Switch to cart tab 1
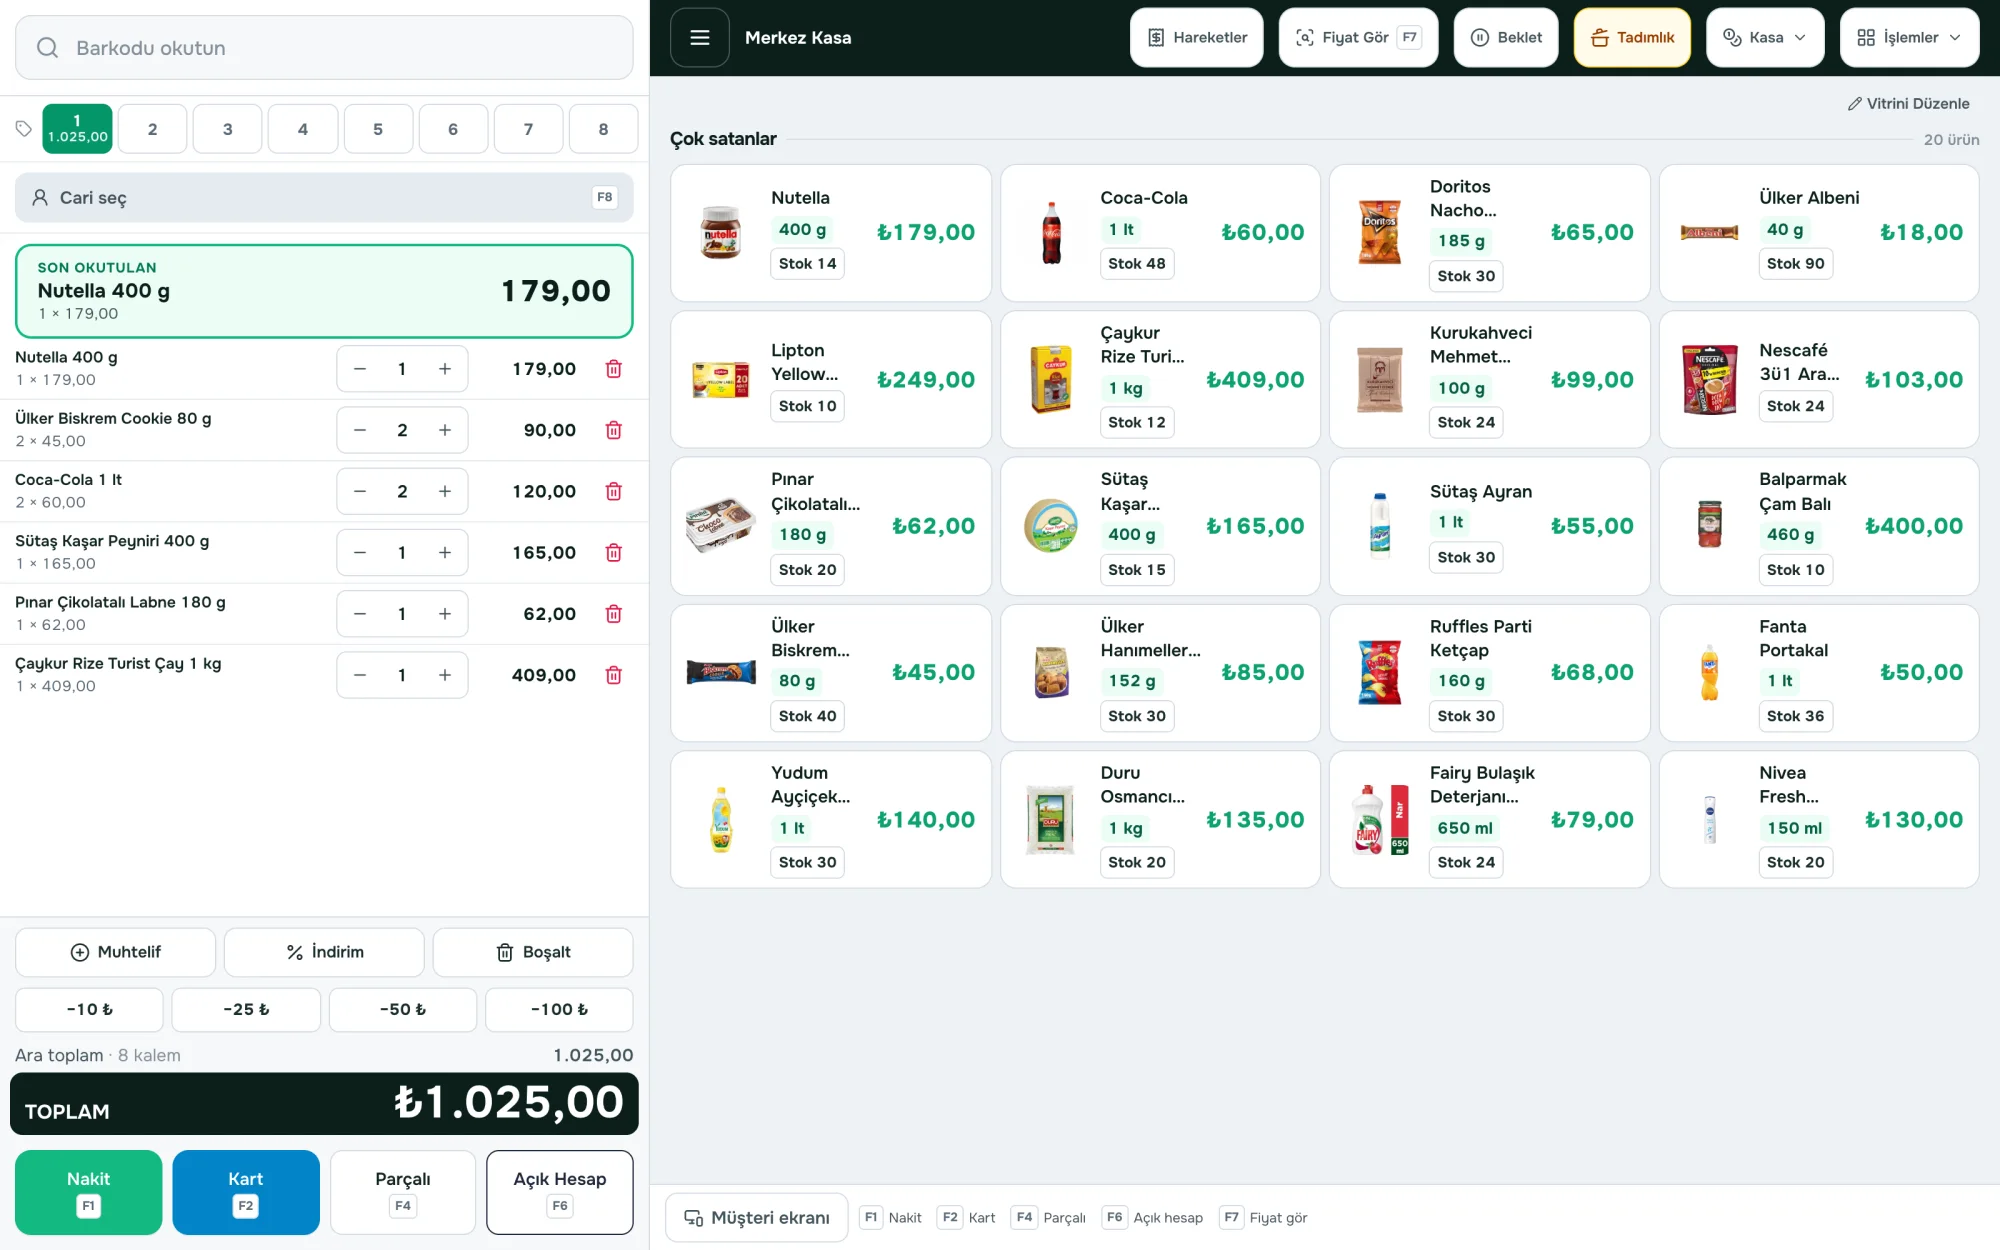Screen dimensions: 2000x1250 (77, 129)
